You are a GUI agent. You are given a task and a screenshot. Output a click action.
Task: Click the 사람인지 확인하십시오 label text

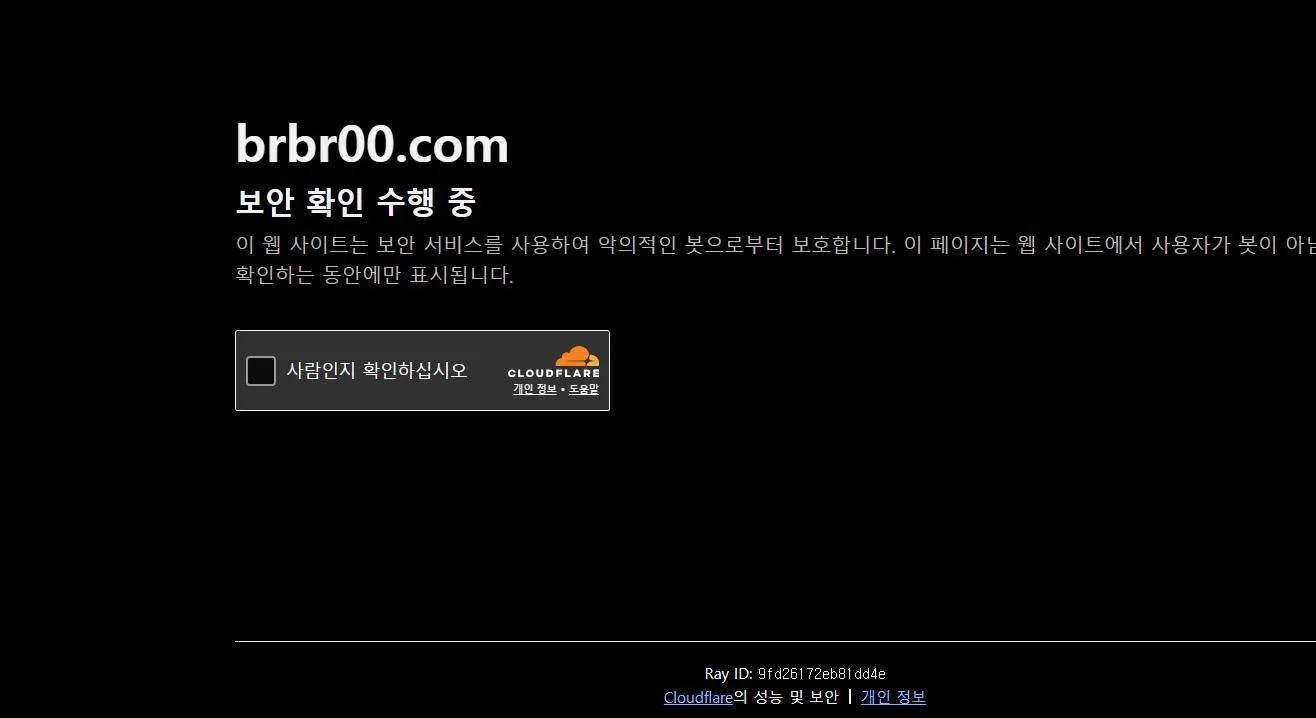coord(377,370)
